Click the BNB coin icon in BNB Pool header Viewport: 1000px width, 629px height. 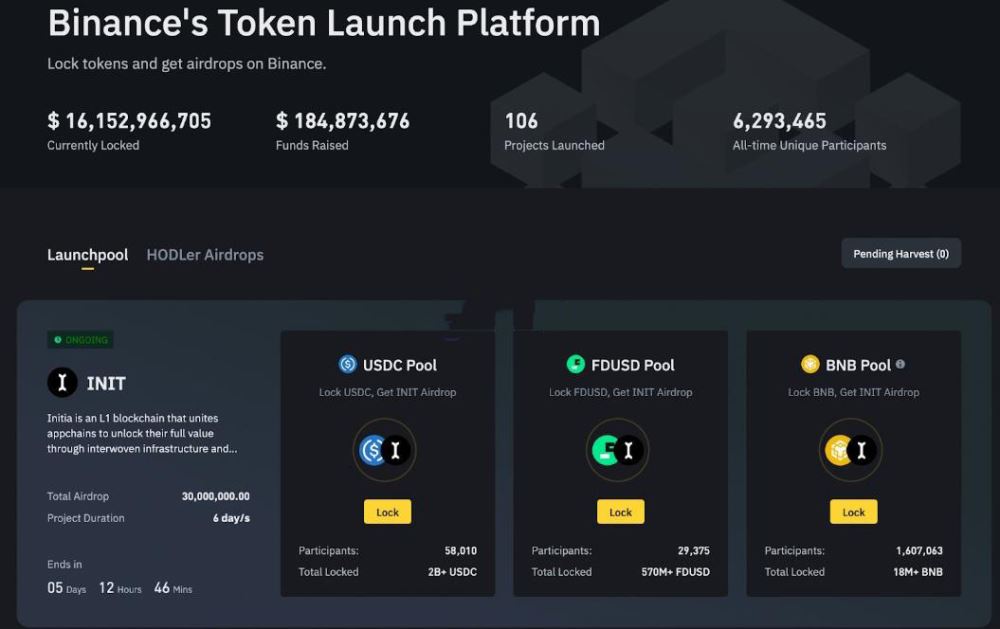(809, 364)
